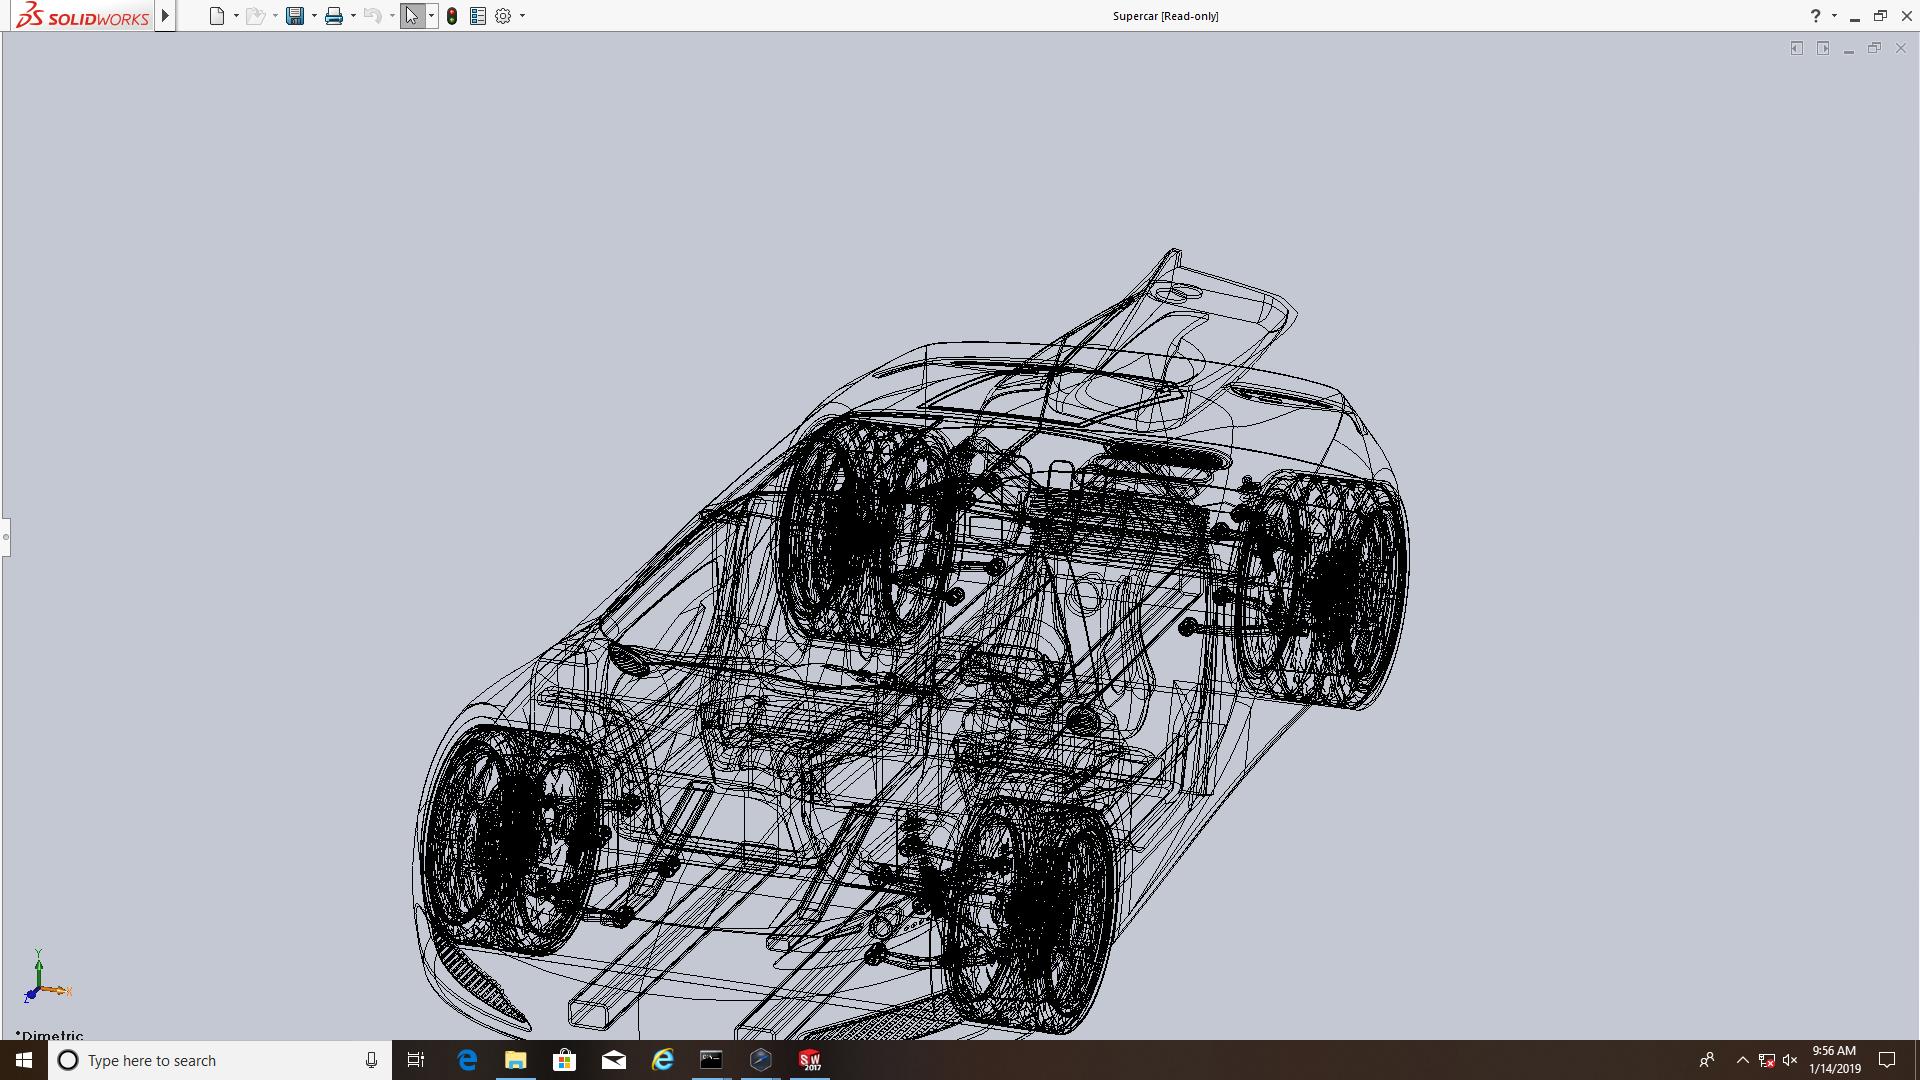
Task: Expand SolidWorks menu bar arrow
Action: 166,16
